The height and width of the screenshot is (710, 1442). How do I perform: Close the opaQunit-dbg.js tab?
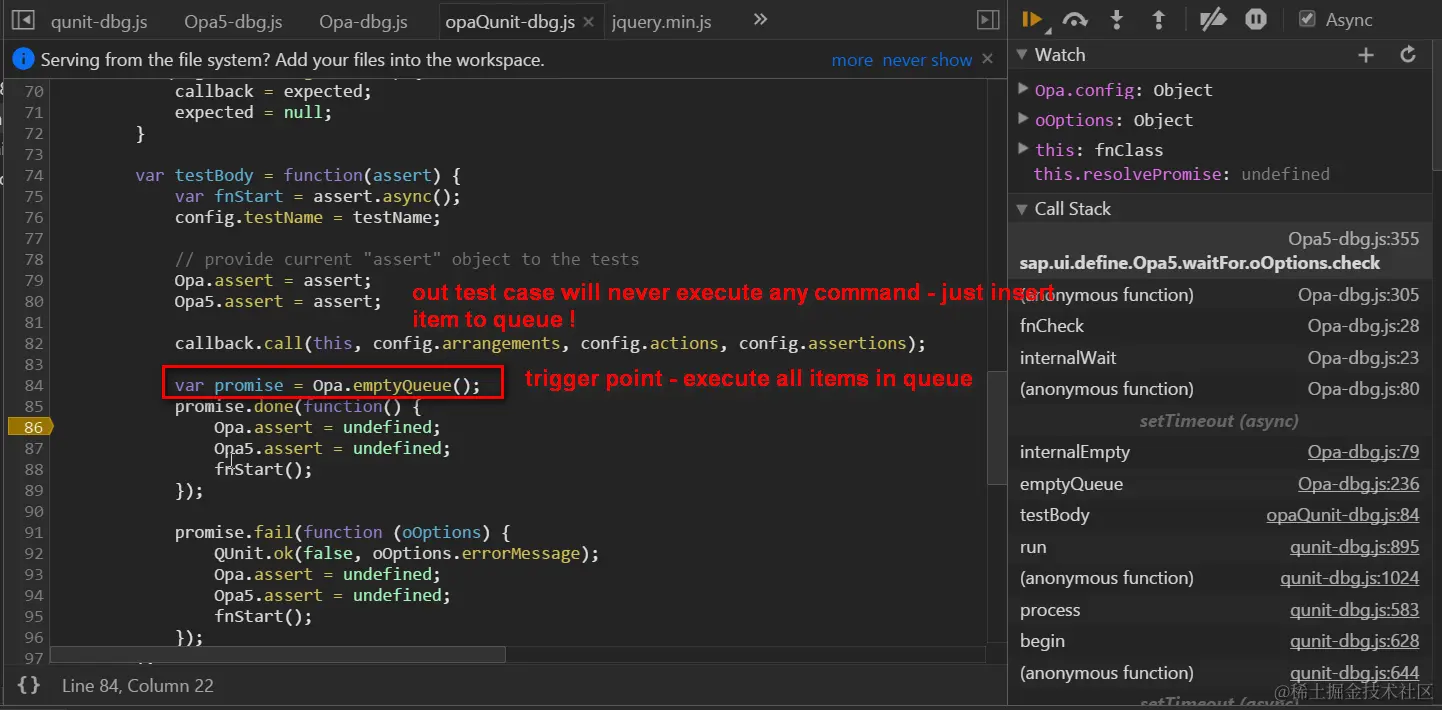tap(587, 21)
